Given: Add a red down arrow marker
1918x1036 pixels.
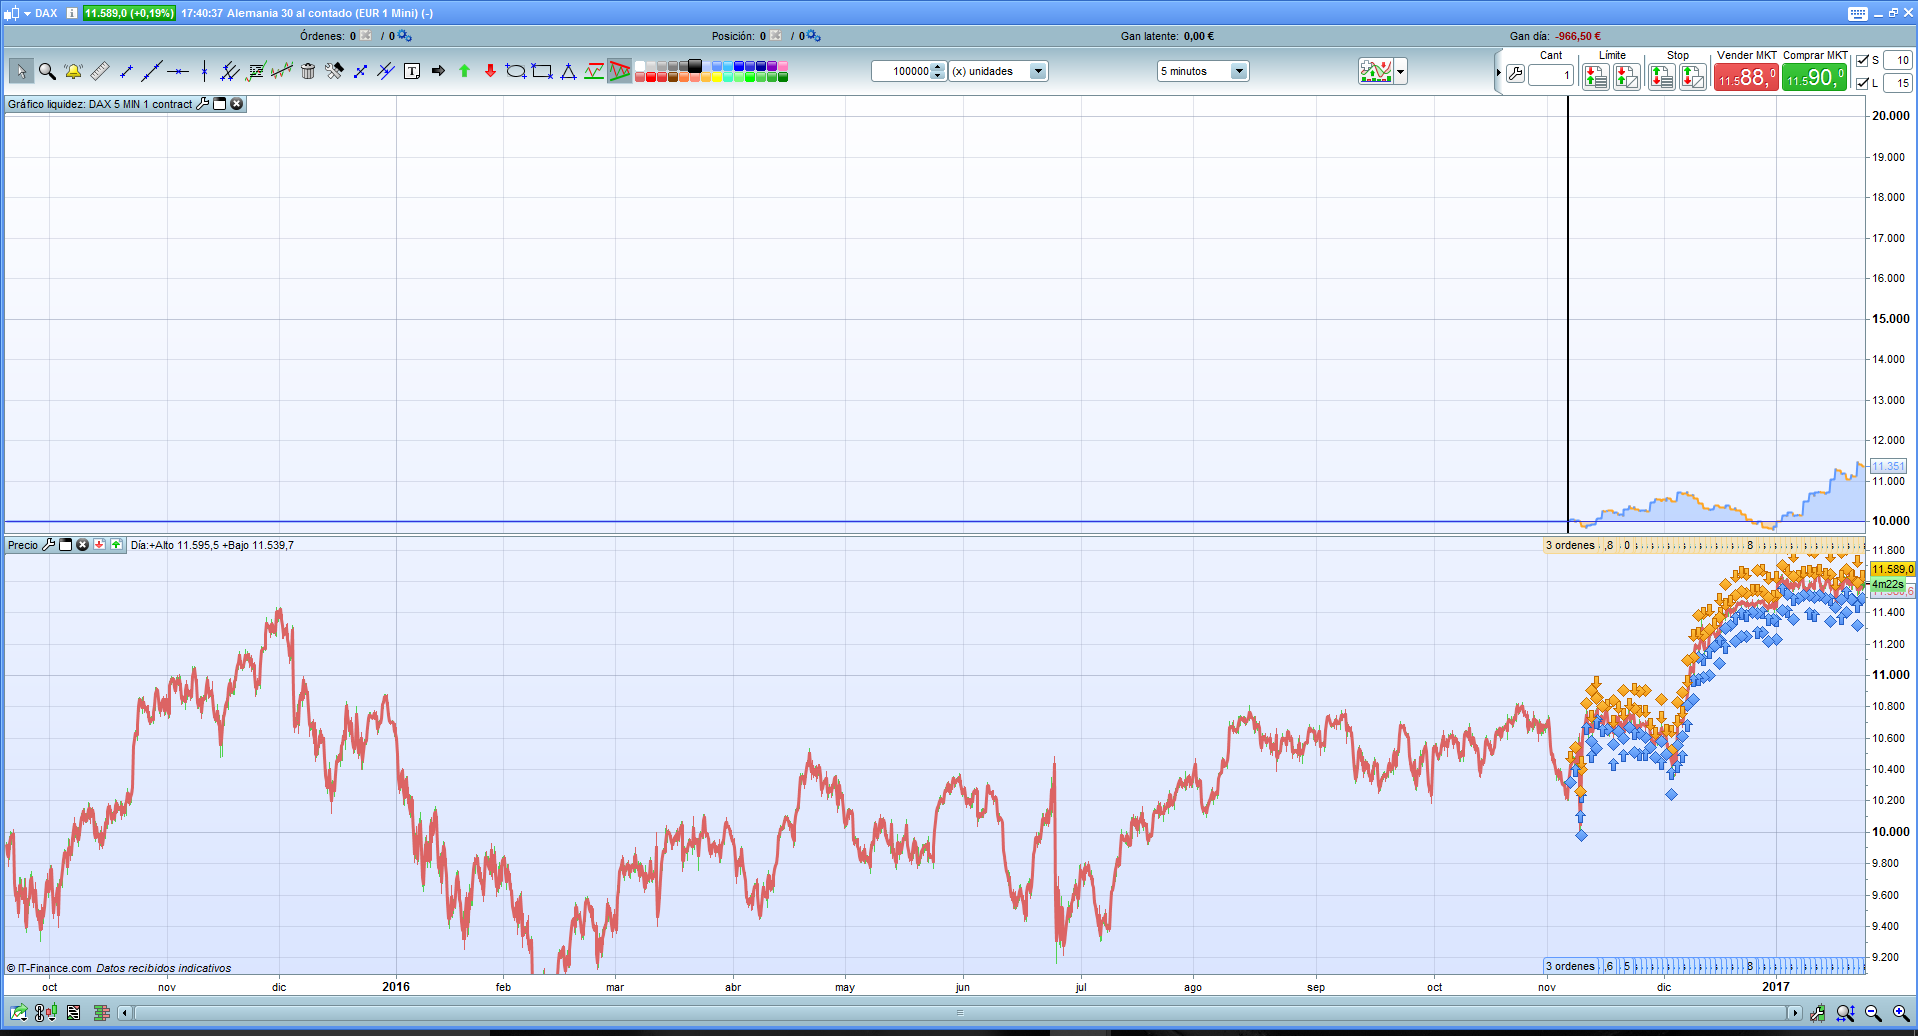Looking at the screenshot, I should [490, 71].
